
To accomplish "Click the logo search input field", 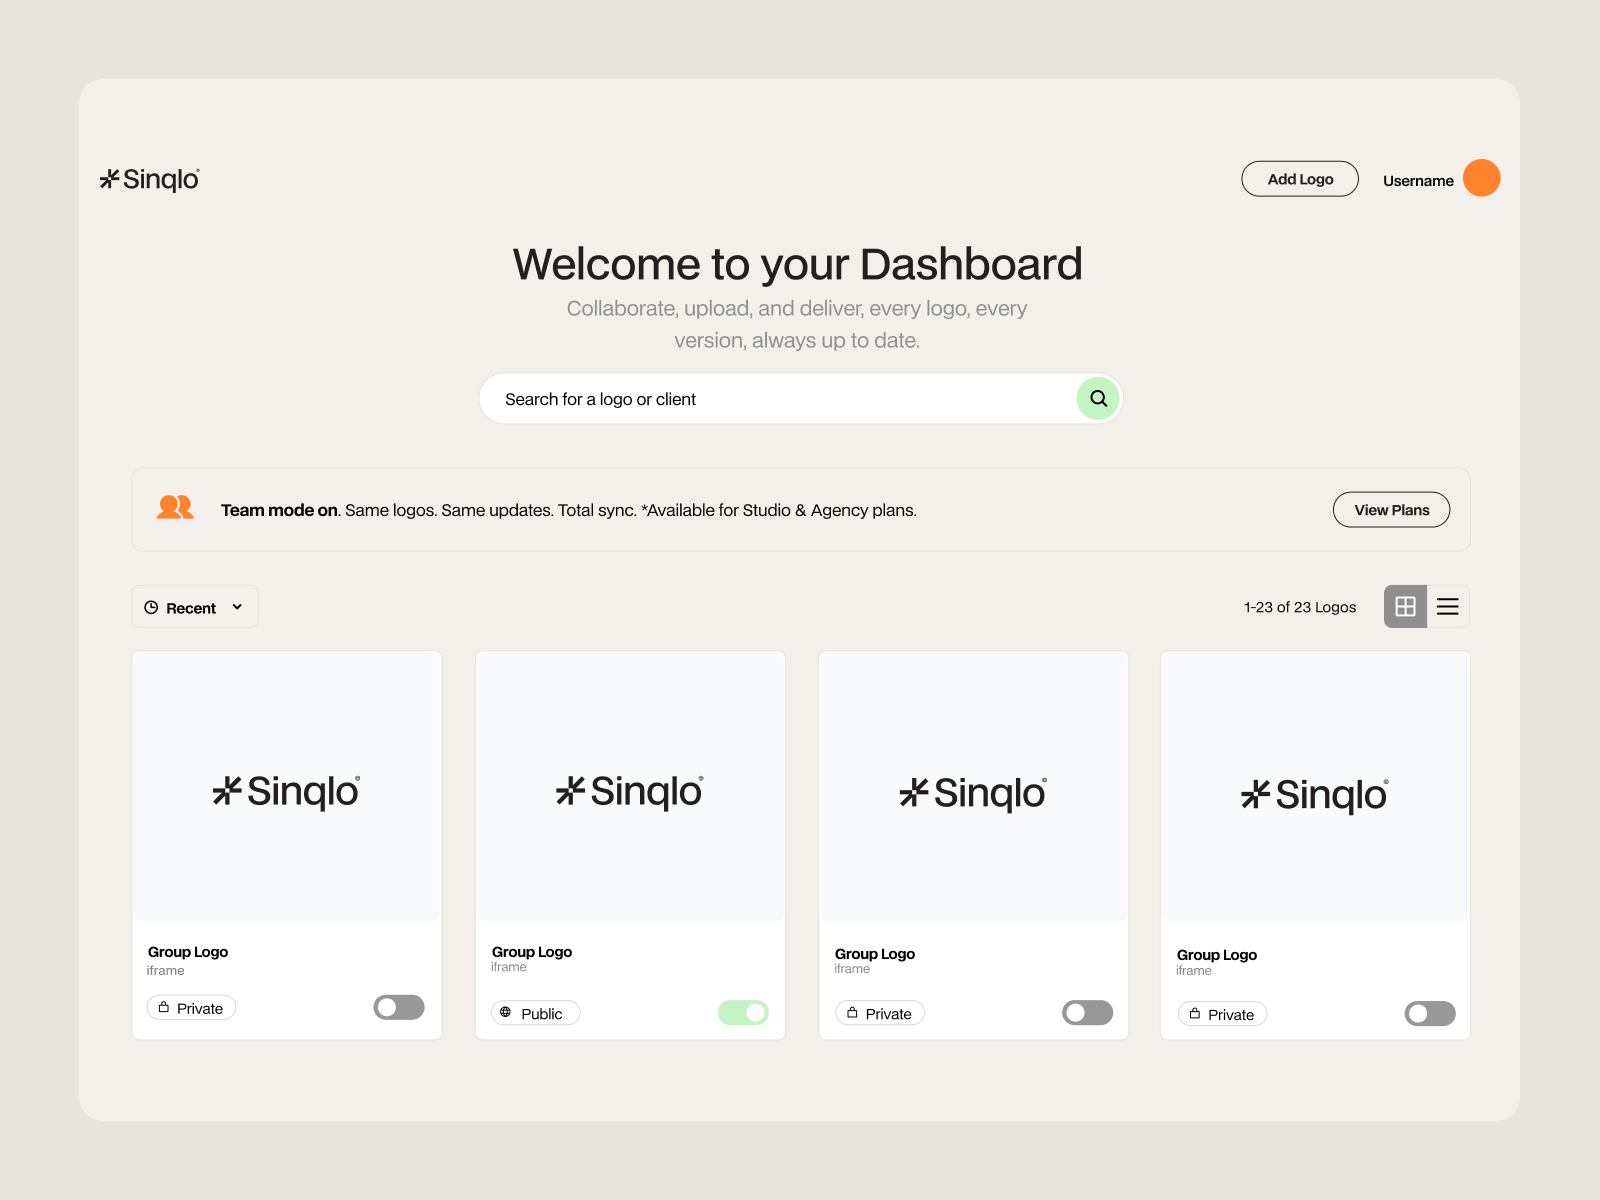I will [750, 398].
